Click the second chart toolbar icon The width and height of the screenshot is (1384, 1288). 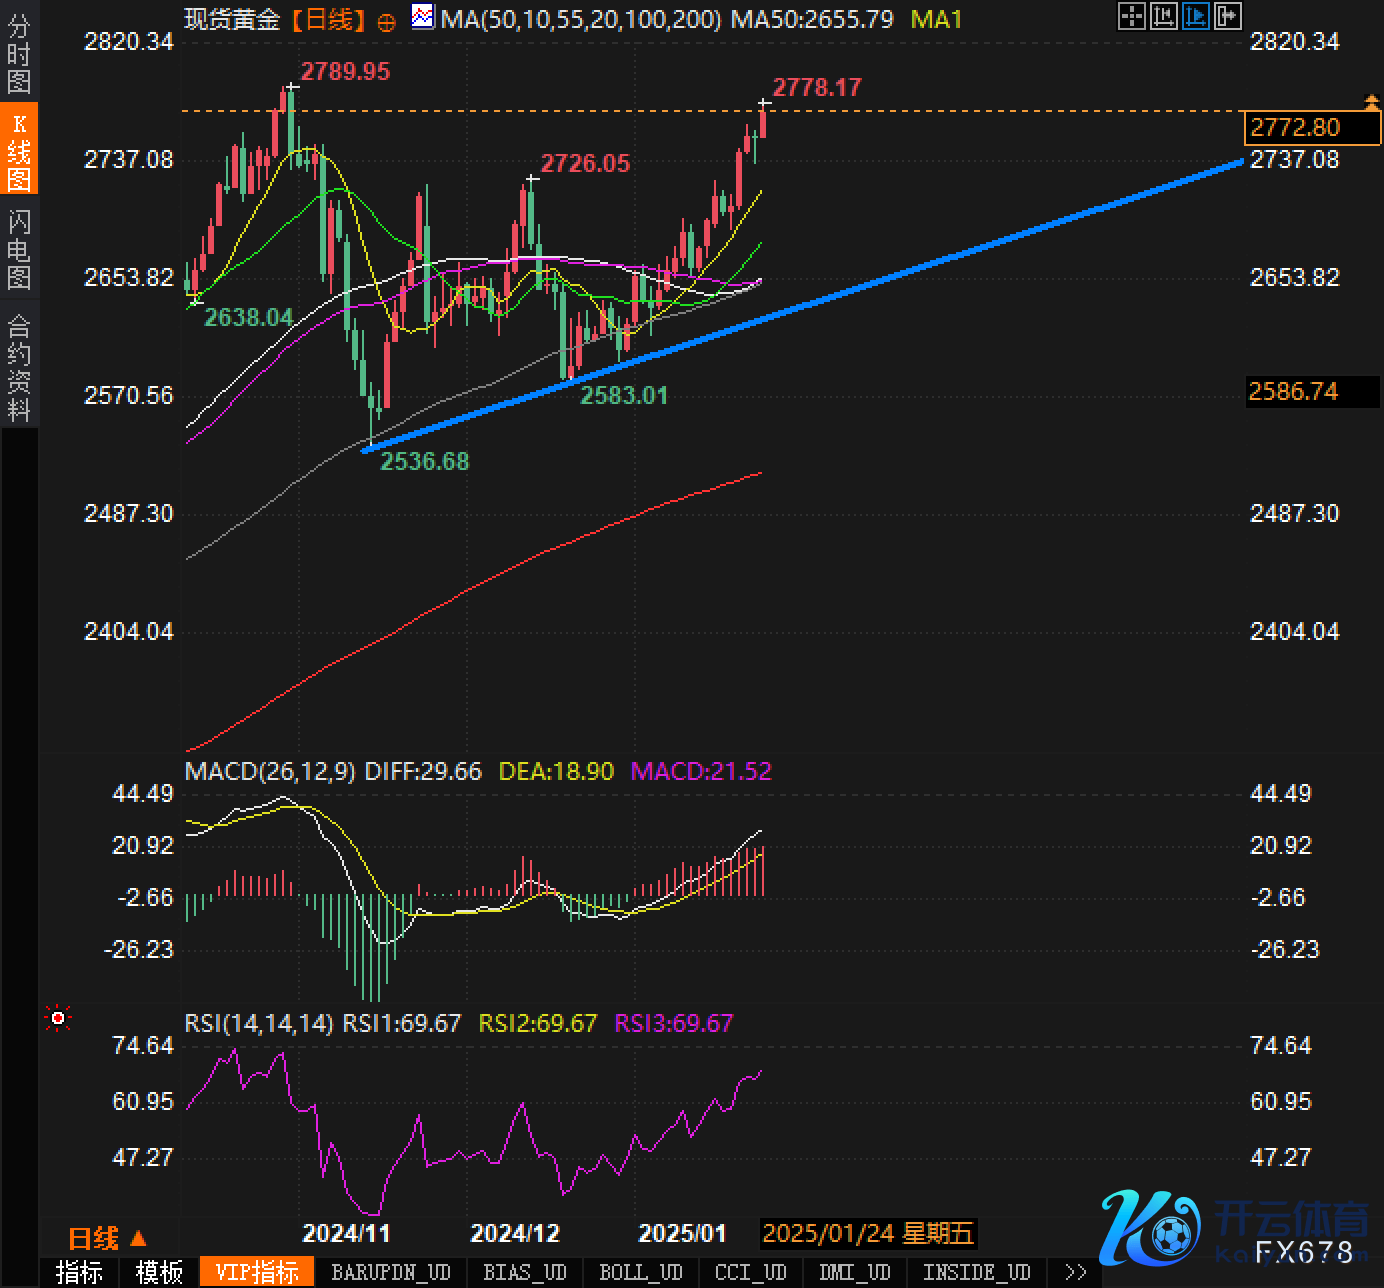(x=1163, y=16)
